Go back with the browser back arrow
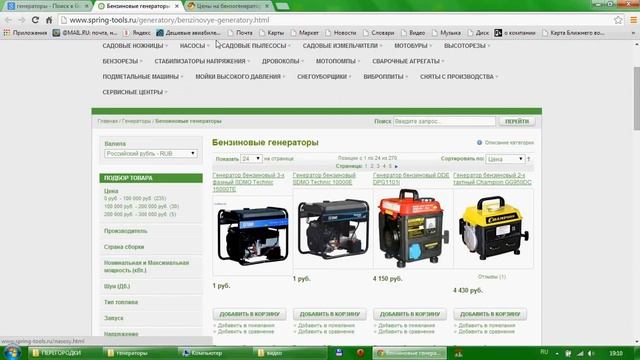 coord(8,20)
